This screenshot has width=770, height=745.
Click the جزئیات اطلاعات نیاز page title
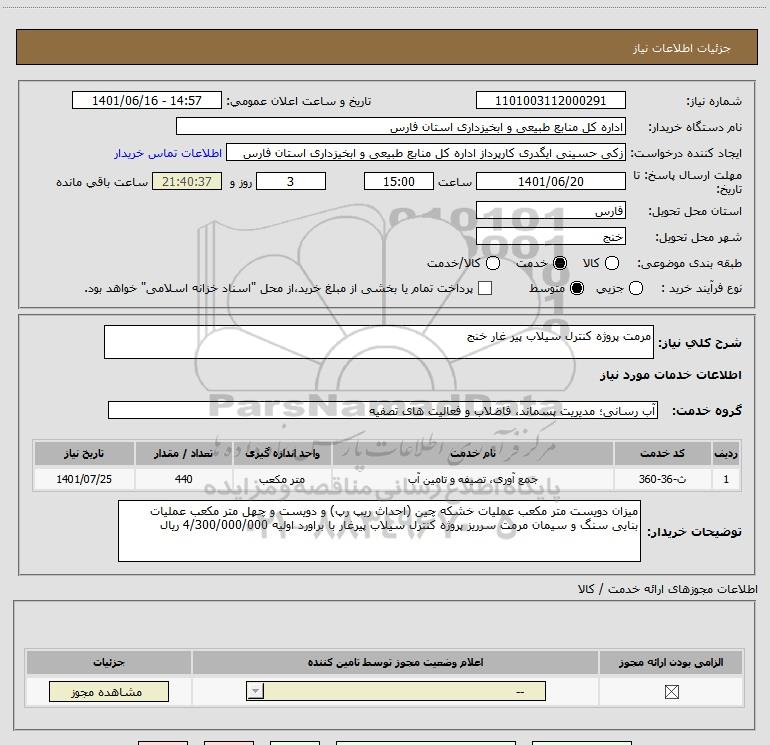[x=681, y=48]
